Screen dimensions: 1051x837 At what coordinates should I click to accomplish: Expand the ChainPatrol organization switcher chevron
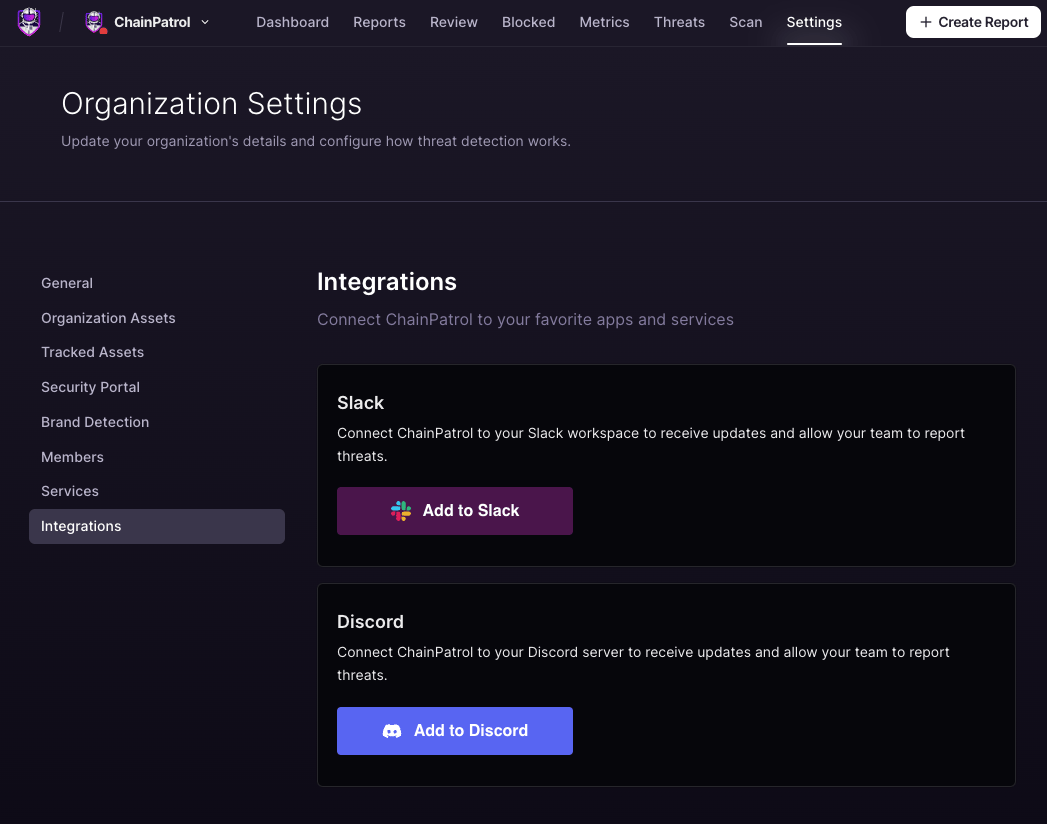(205, 22)
